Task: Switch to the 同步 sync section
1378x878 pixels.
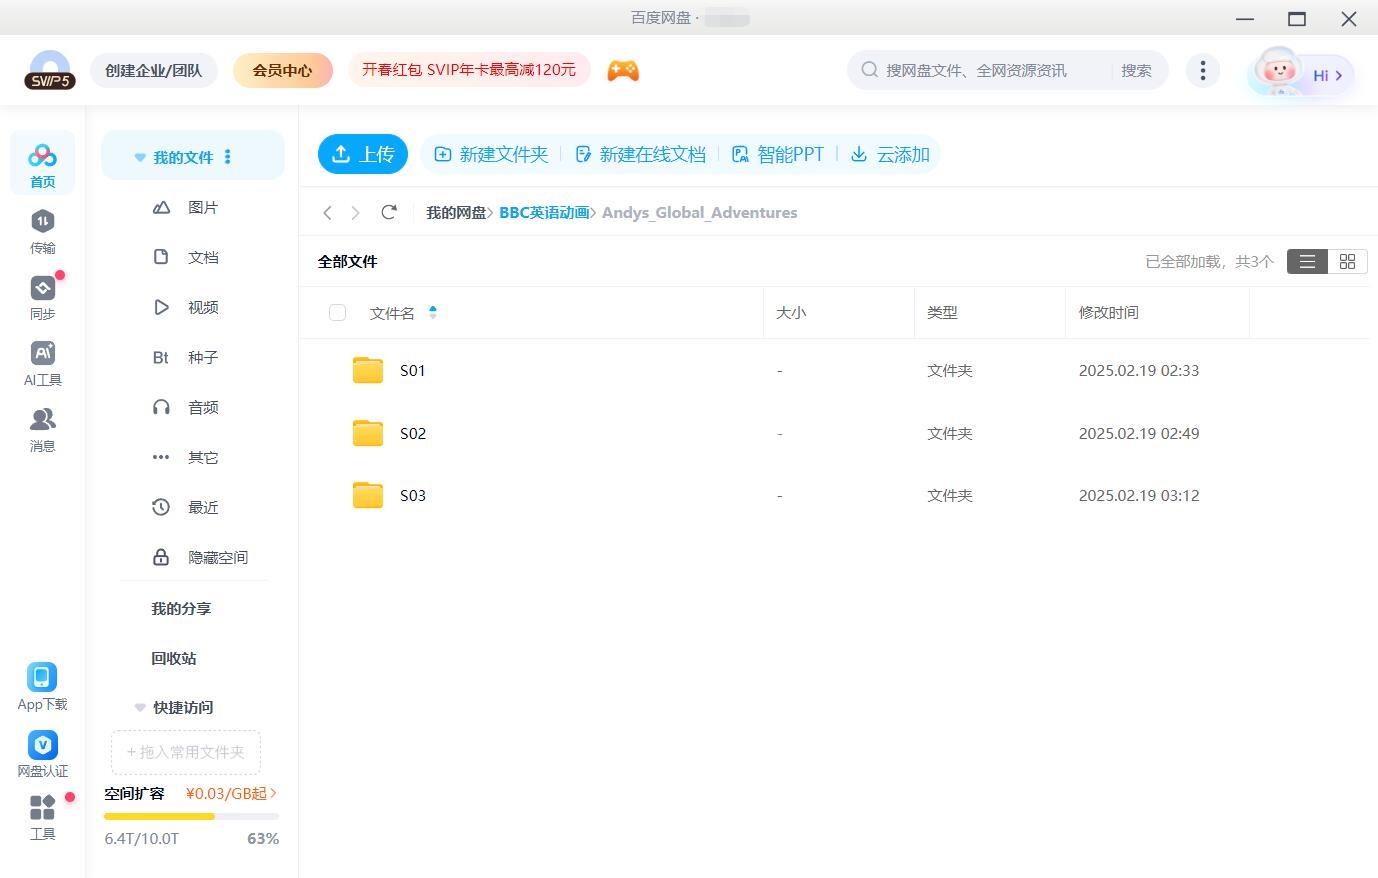Action: [42, 295]
